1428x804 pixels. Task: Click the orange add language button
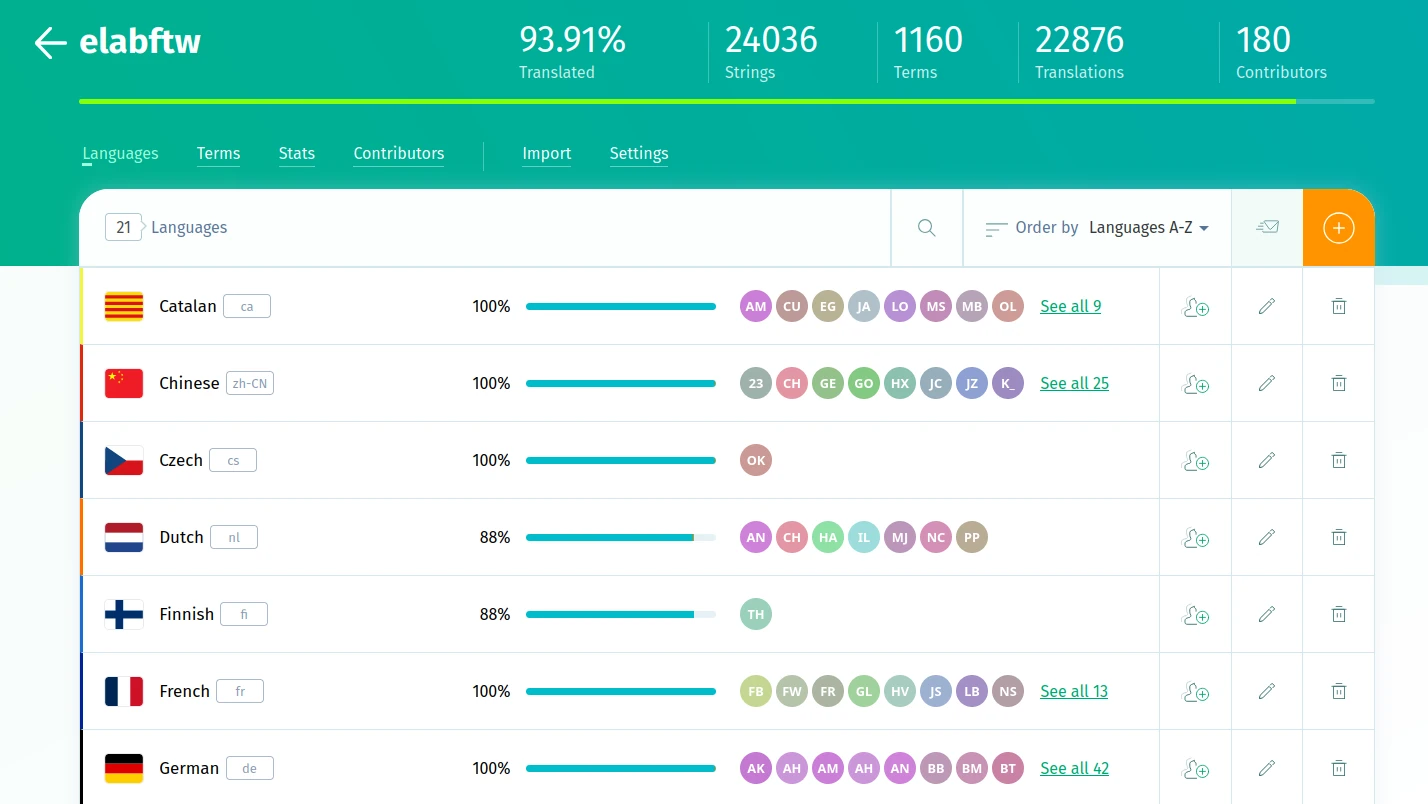pos(1338,228)
